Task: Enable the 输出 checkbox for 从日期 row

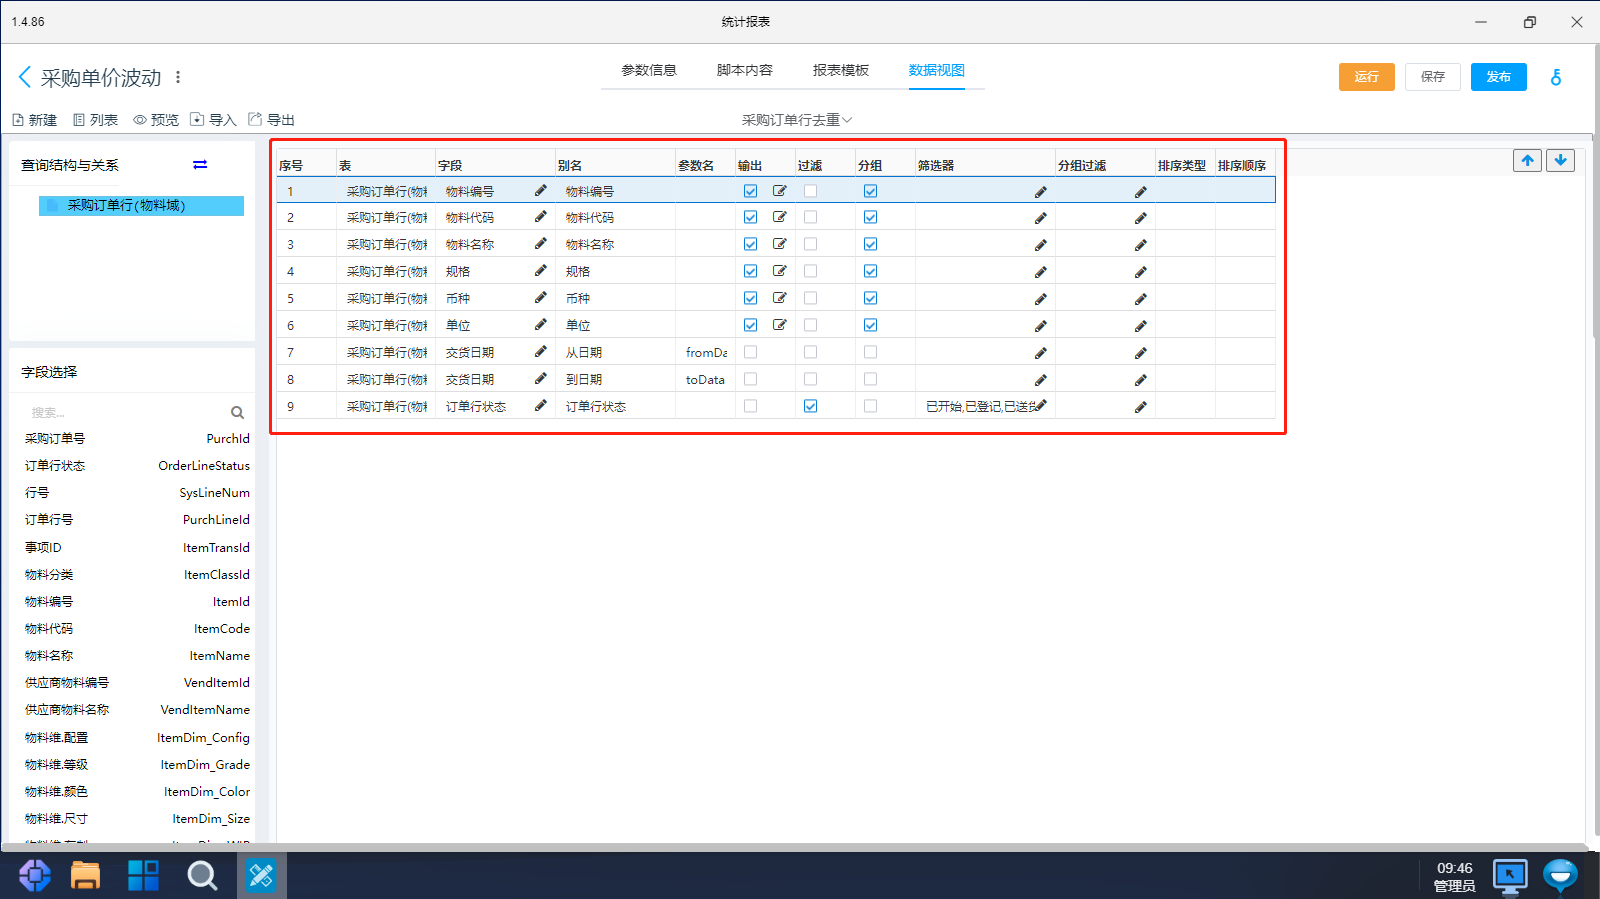Action: 750,352
